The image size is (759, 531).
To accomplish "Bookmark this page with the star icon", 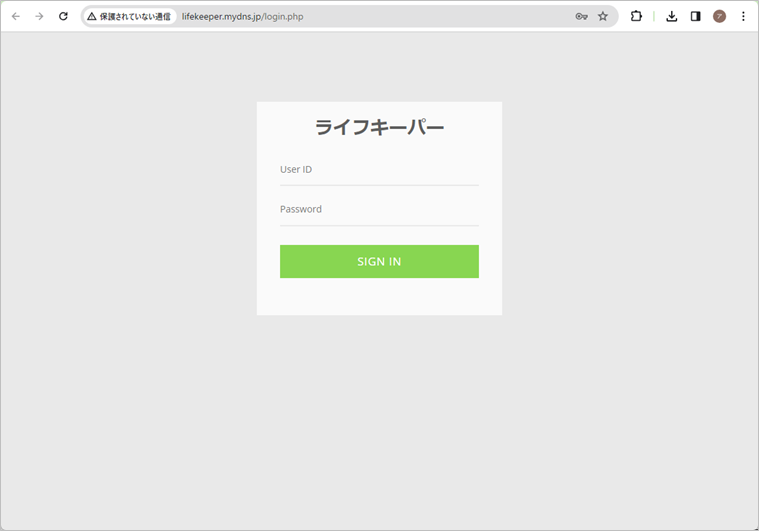I will pyautogui.click(x=603, y=16).
